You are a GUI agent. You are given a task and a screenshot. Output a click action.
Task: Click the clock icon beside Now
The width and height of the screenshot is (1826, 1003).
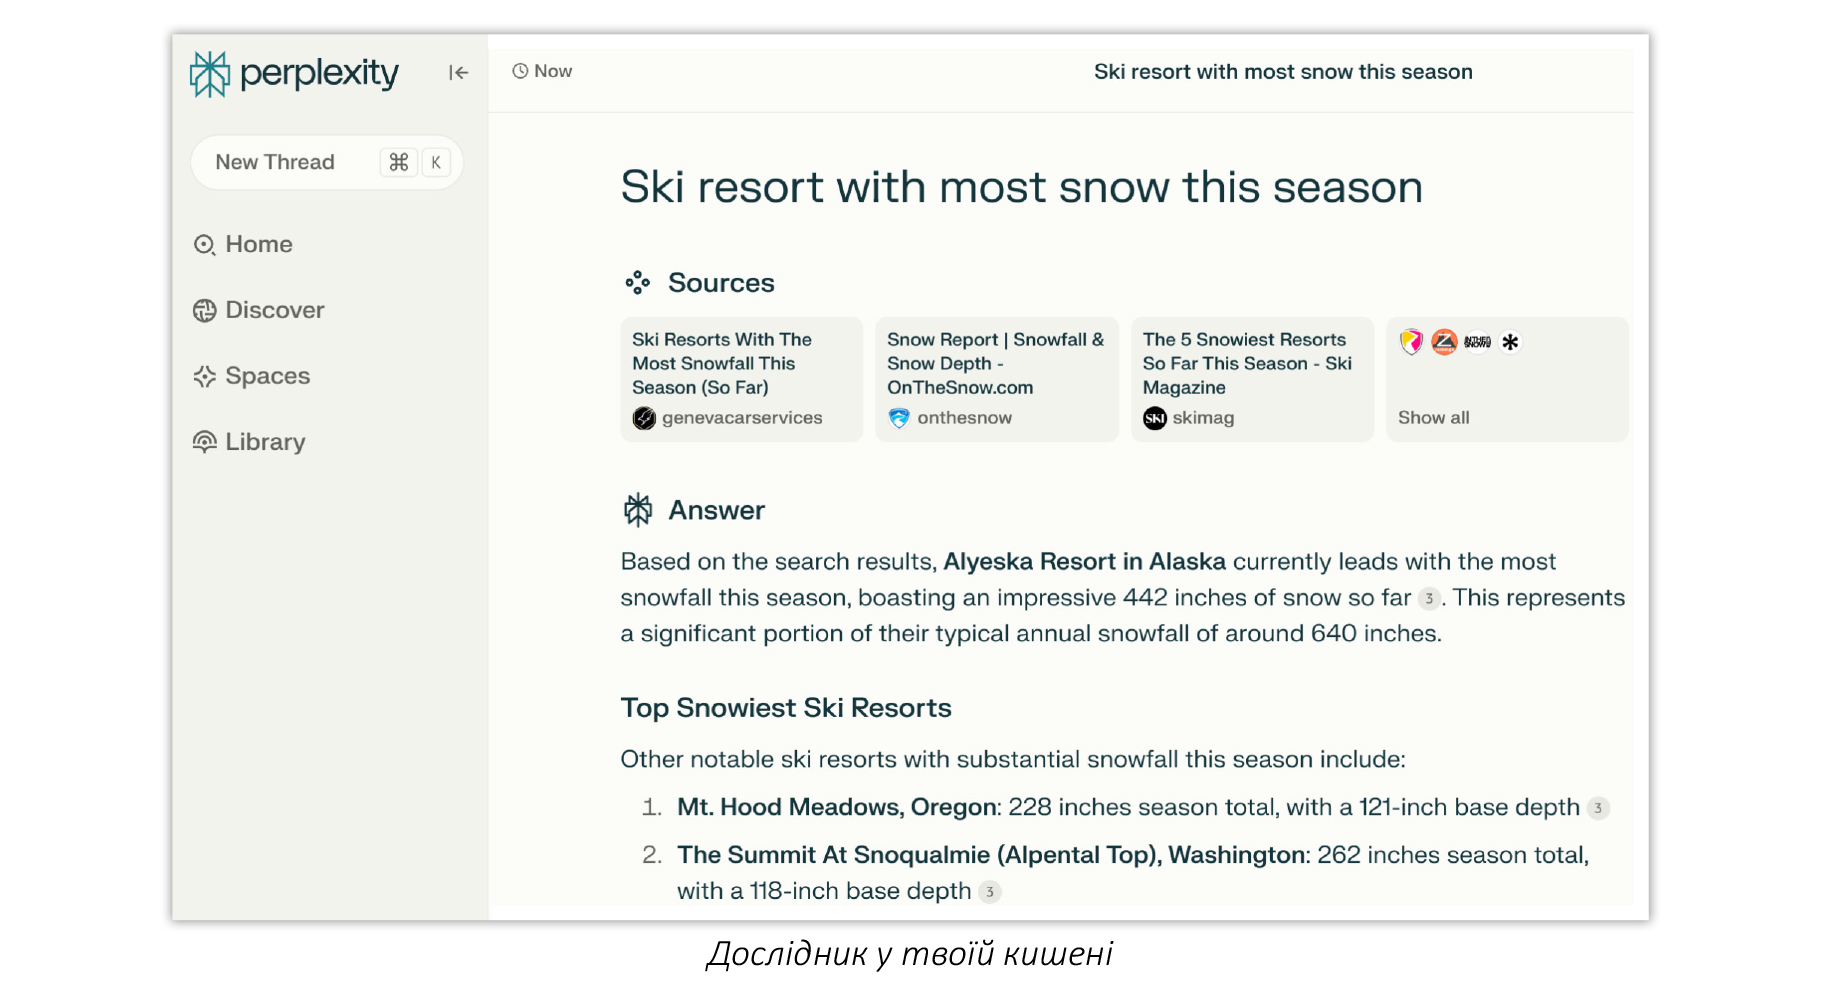[x=520, y=71]
